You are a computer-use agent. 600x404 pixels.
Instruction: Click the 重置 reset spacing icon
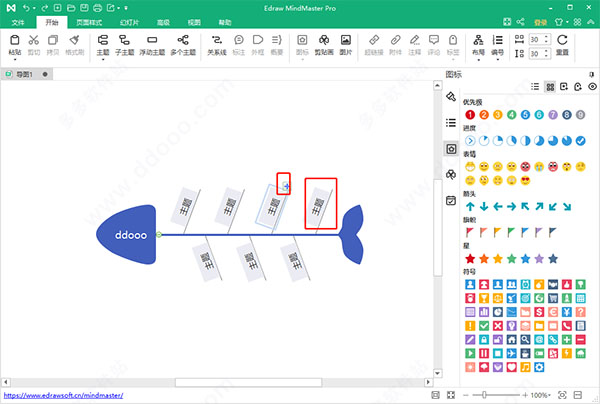pyautogui.click(x=562, y=40)
